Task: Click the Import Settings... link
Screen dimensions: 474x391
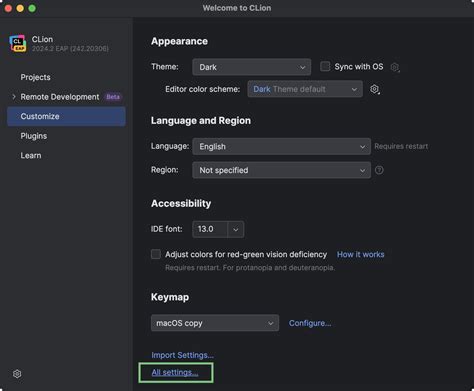Action: coord(182,355)
